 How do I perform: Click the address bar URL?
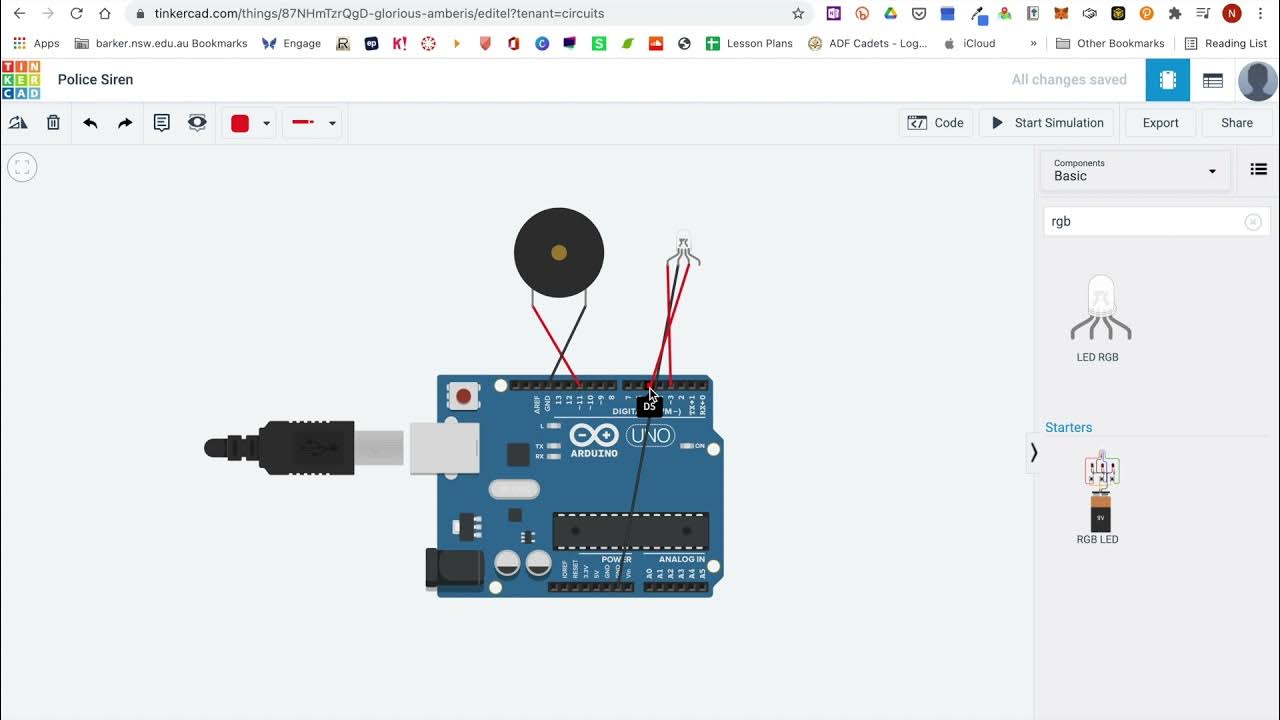(379, 14)
